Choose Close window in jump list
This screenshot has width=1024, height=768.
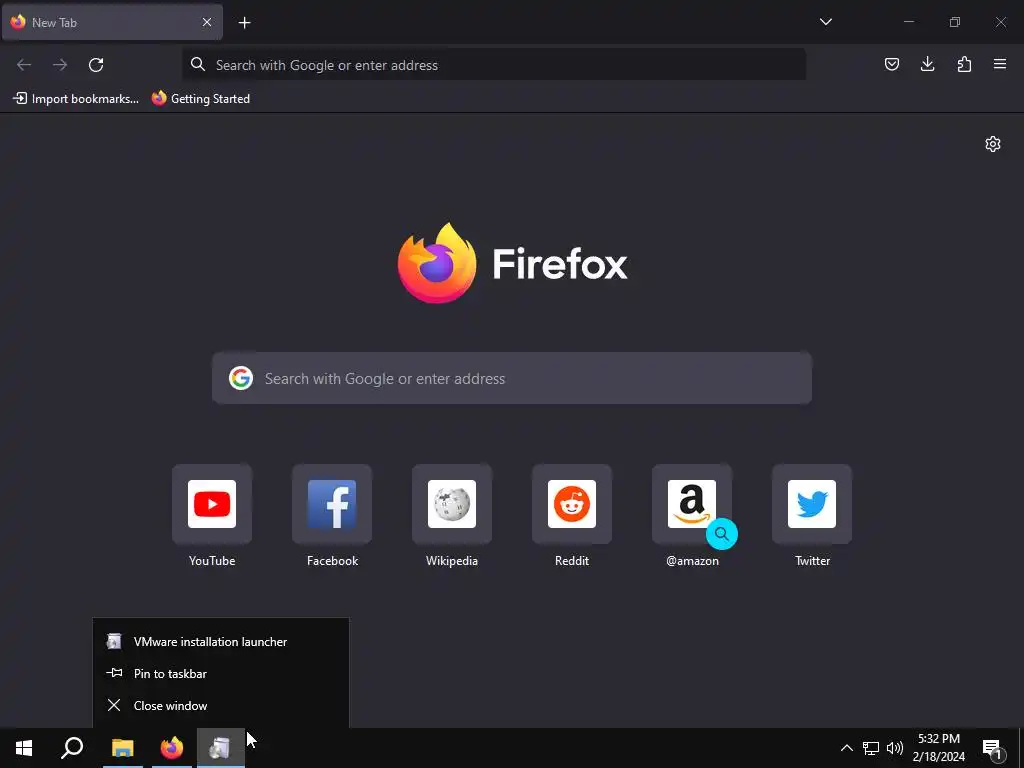tap(221, 705)
